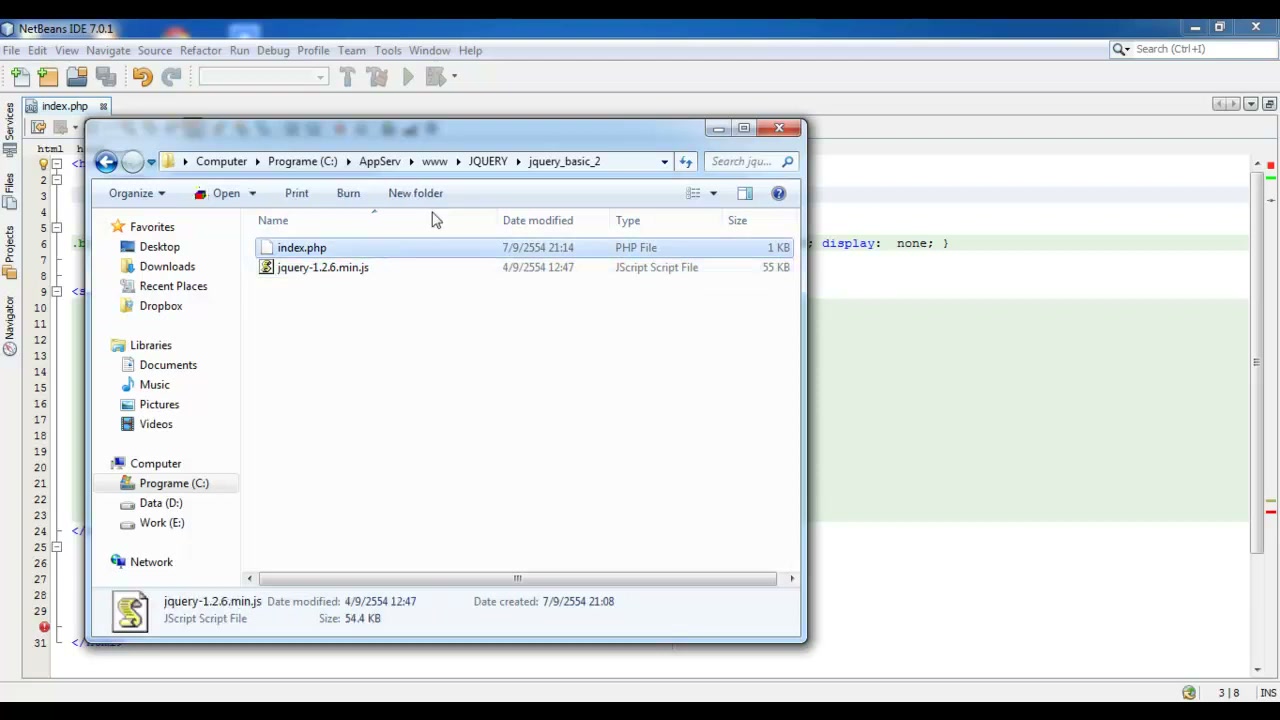
Task: Click the New folder button
Action: 415,193
